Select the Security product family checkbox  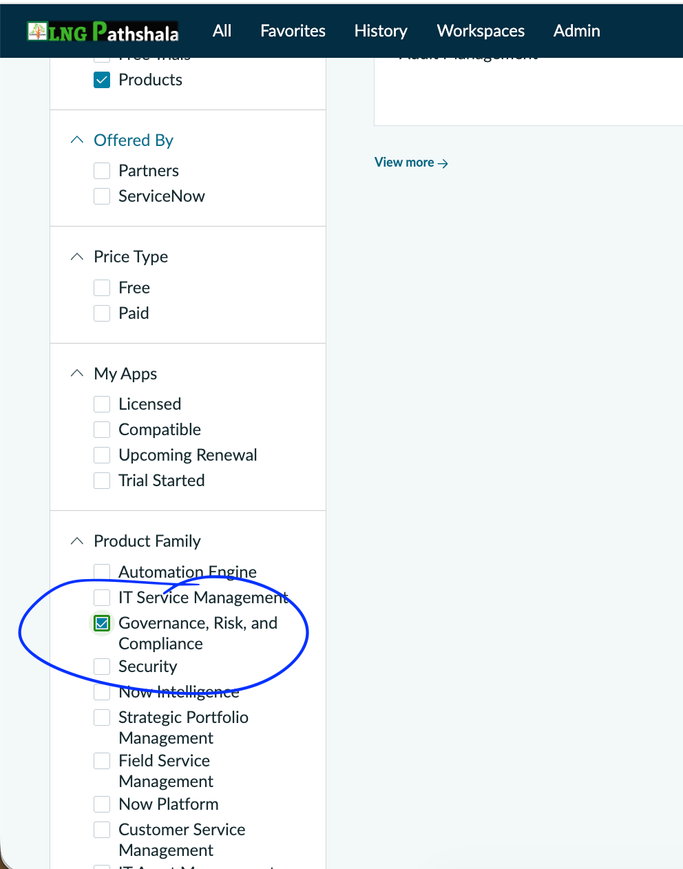coord(102,666)
